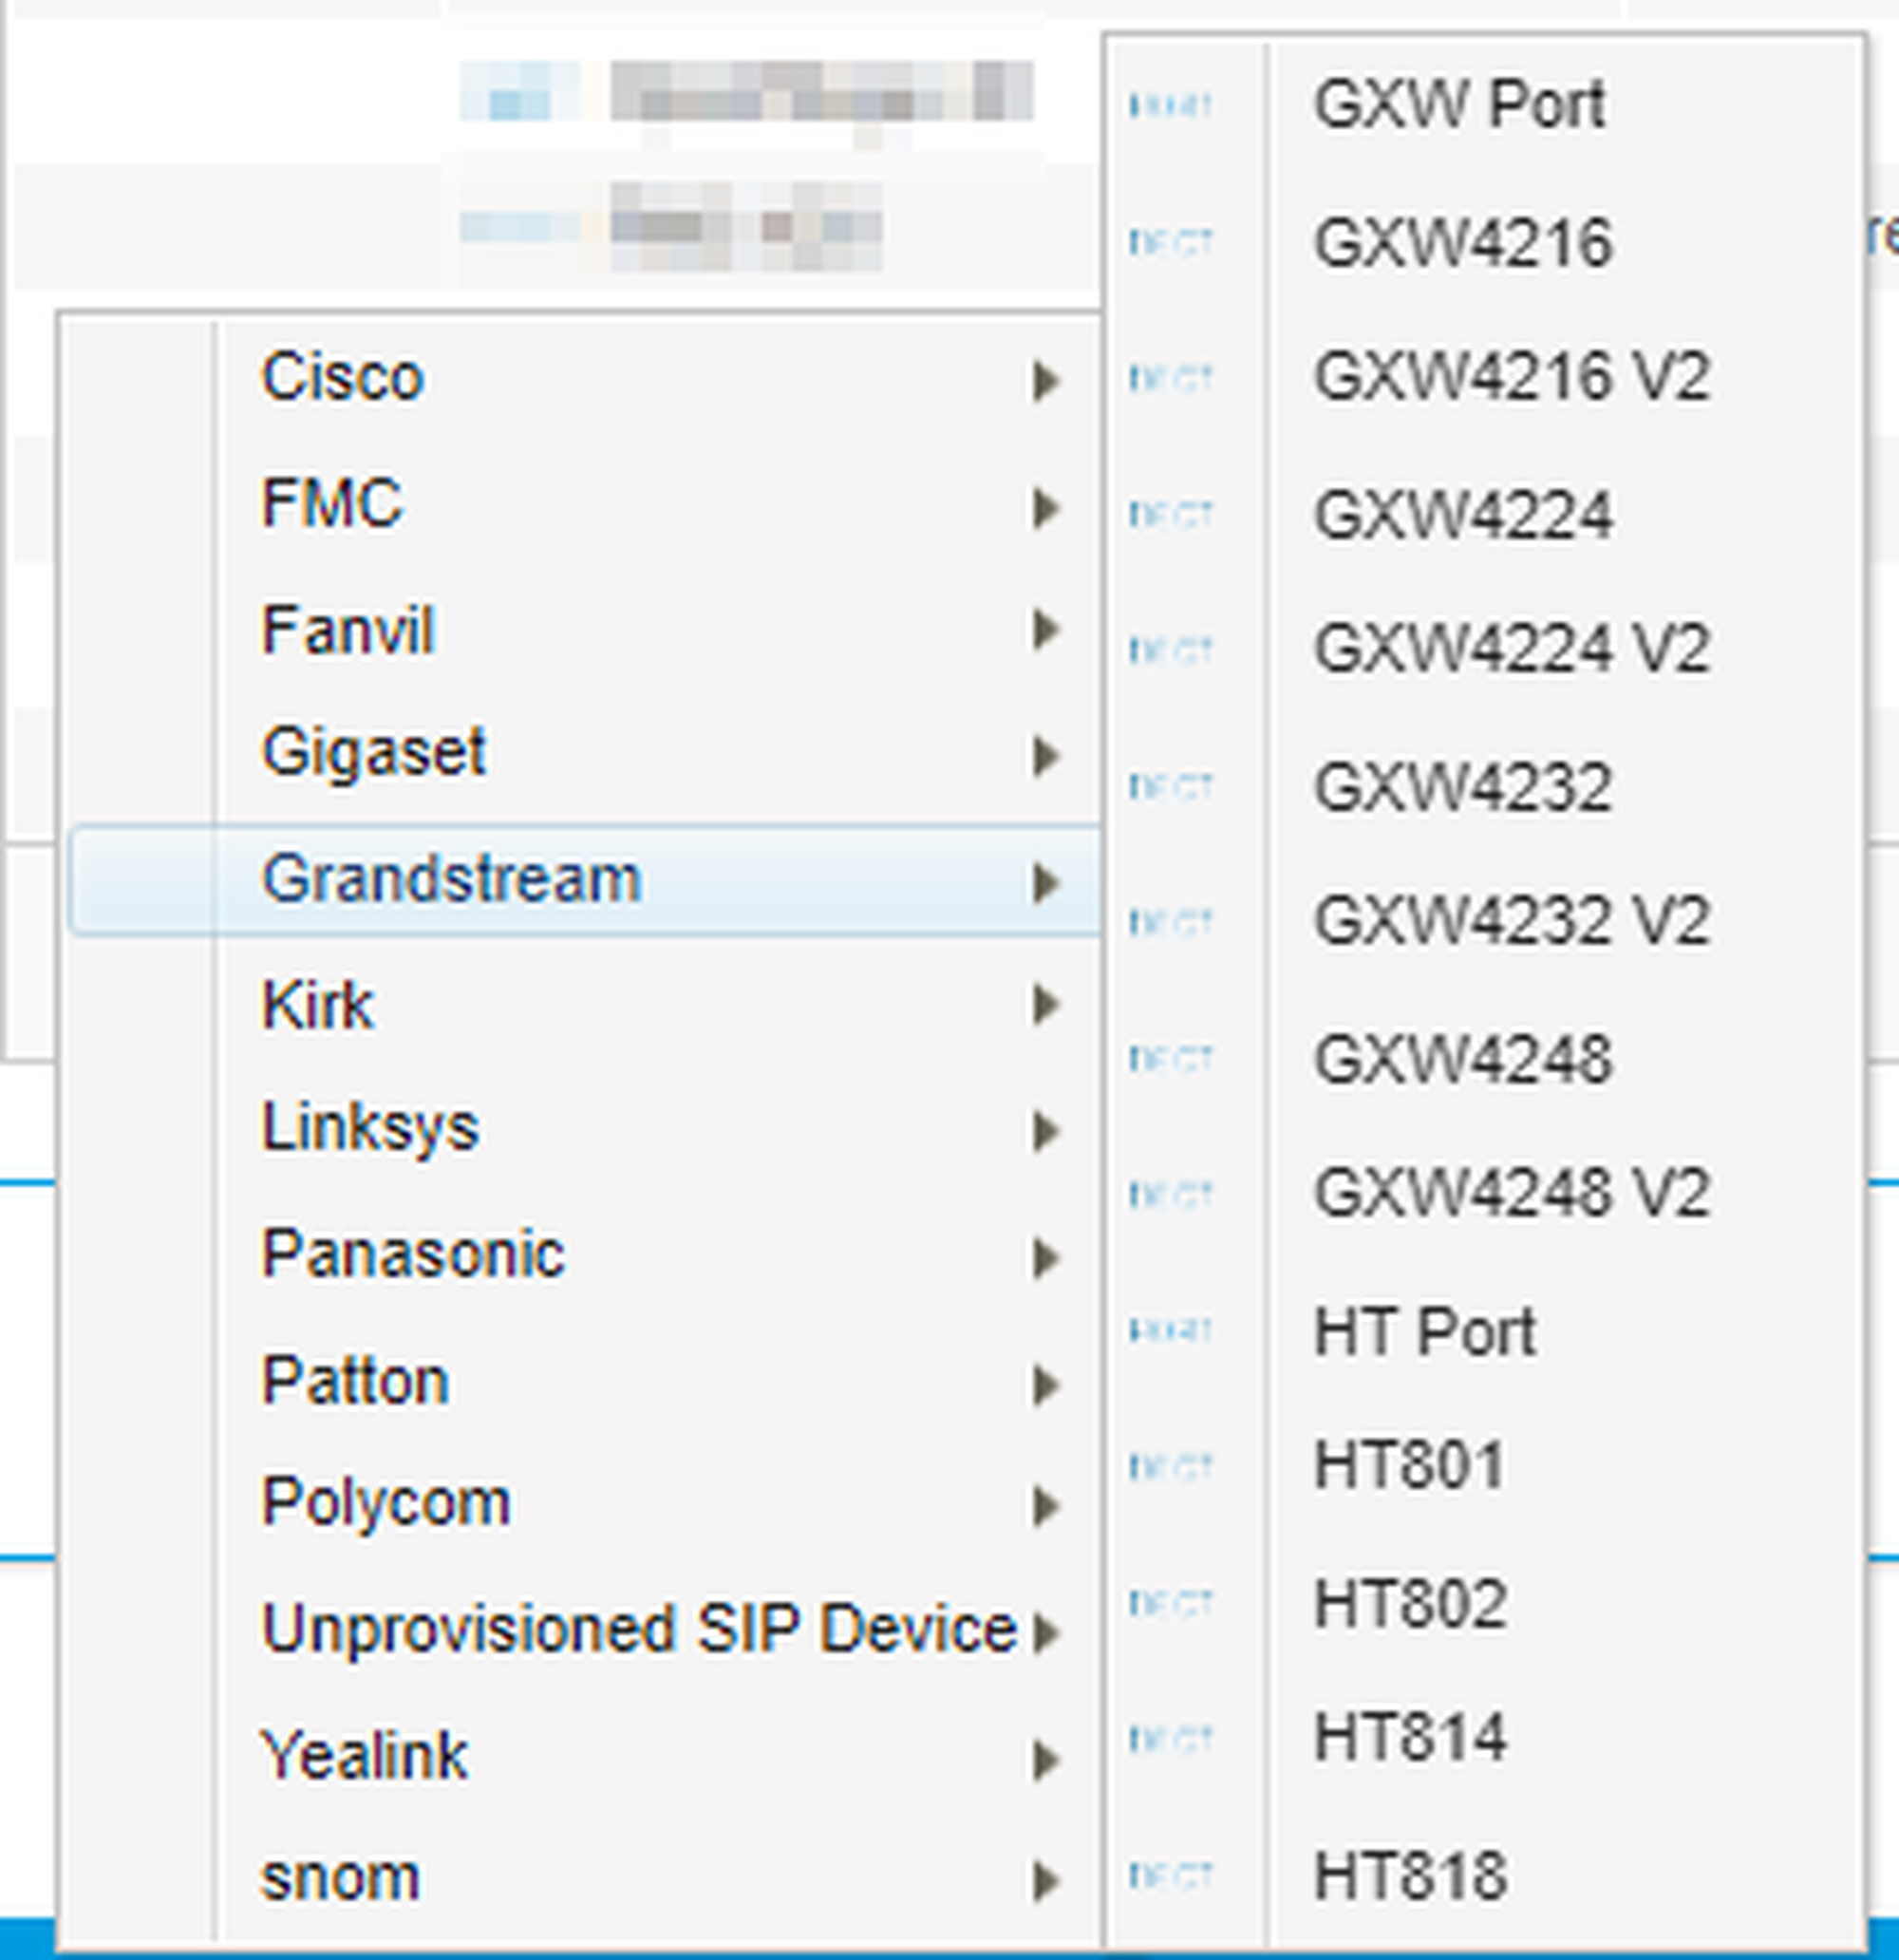Click the icon beside GXW Port
Screen dimensions: 1899x1960
click(1170, 105)
